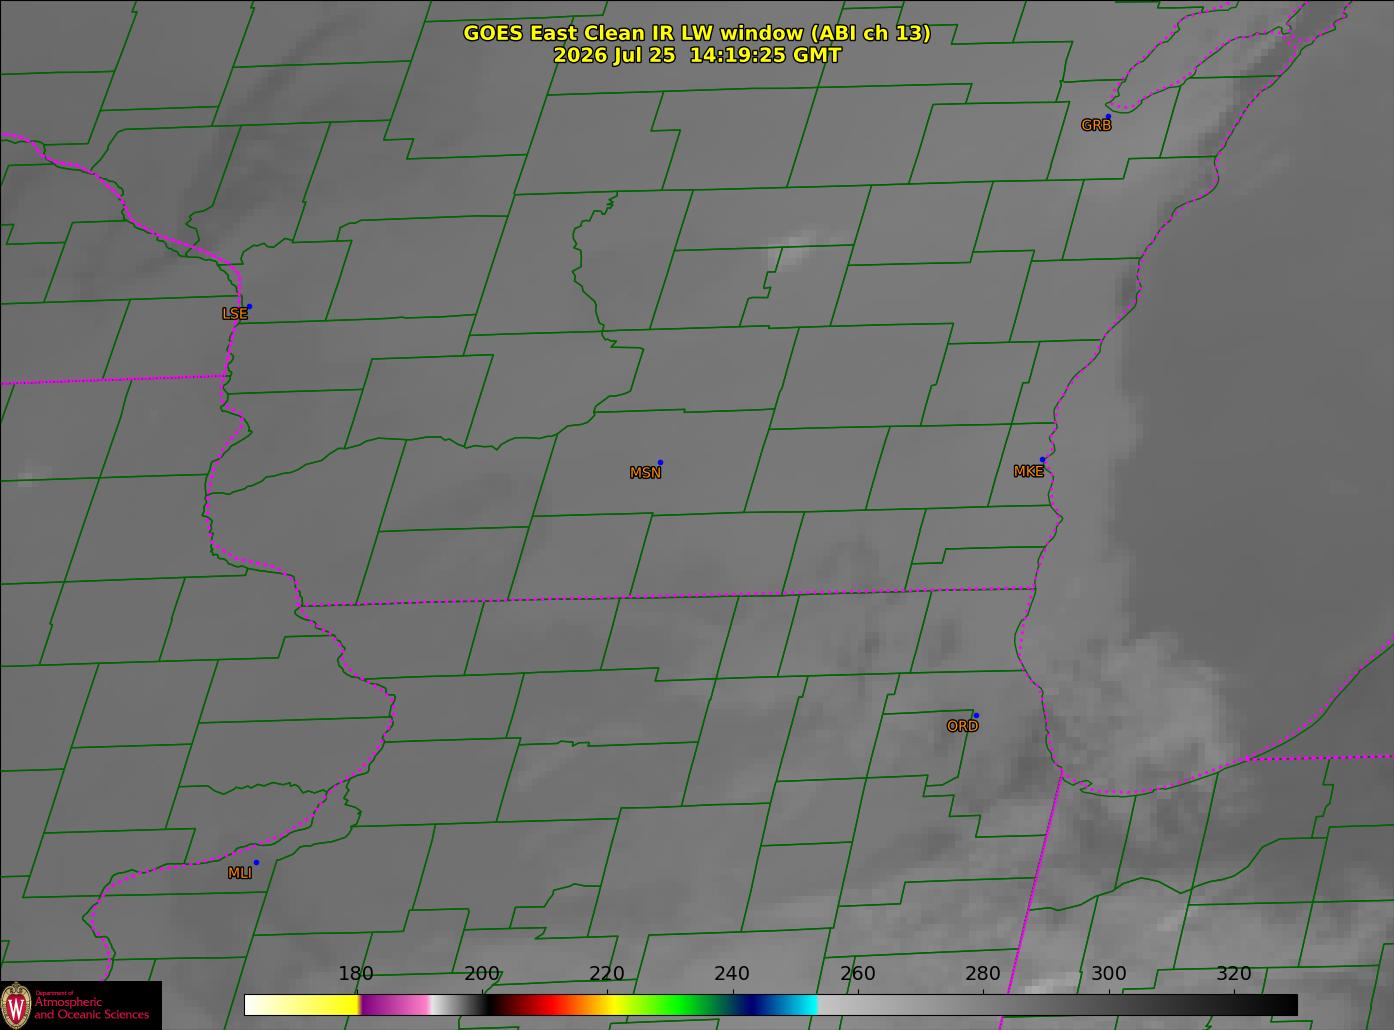Click the ORD station label text
The image size is (1394, 1030).
point(962,726)
